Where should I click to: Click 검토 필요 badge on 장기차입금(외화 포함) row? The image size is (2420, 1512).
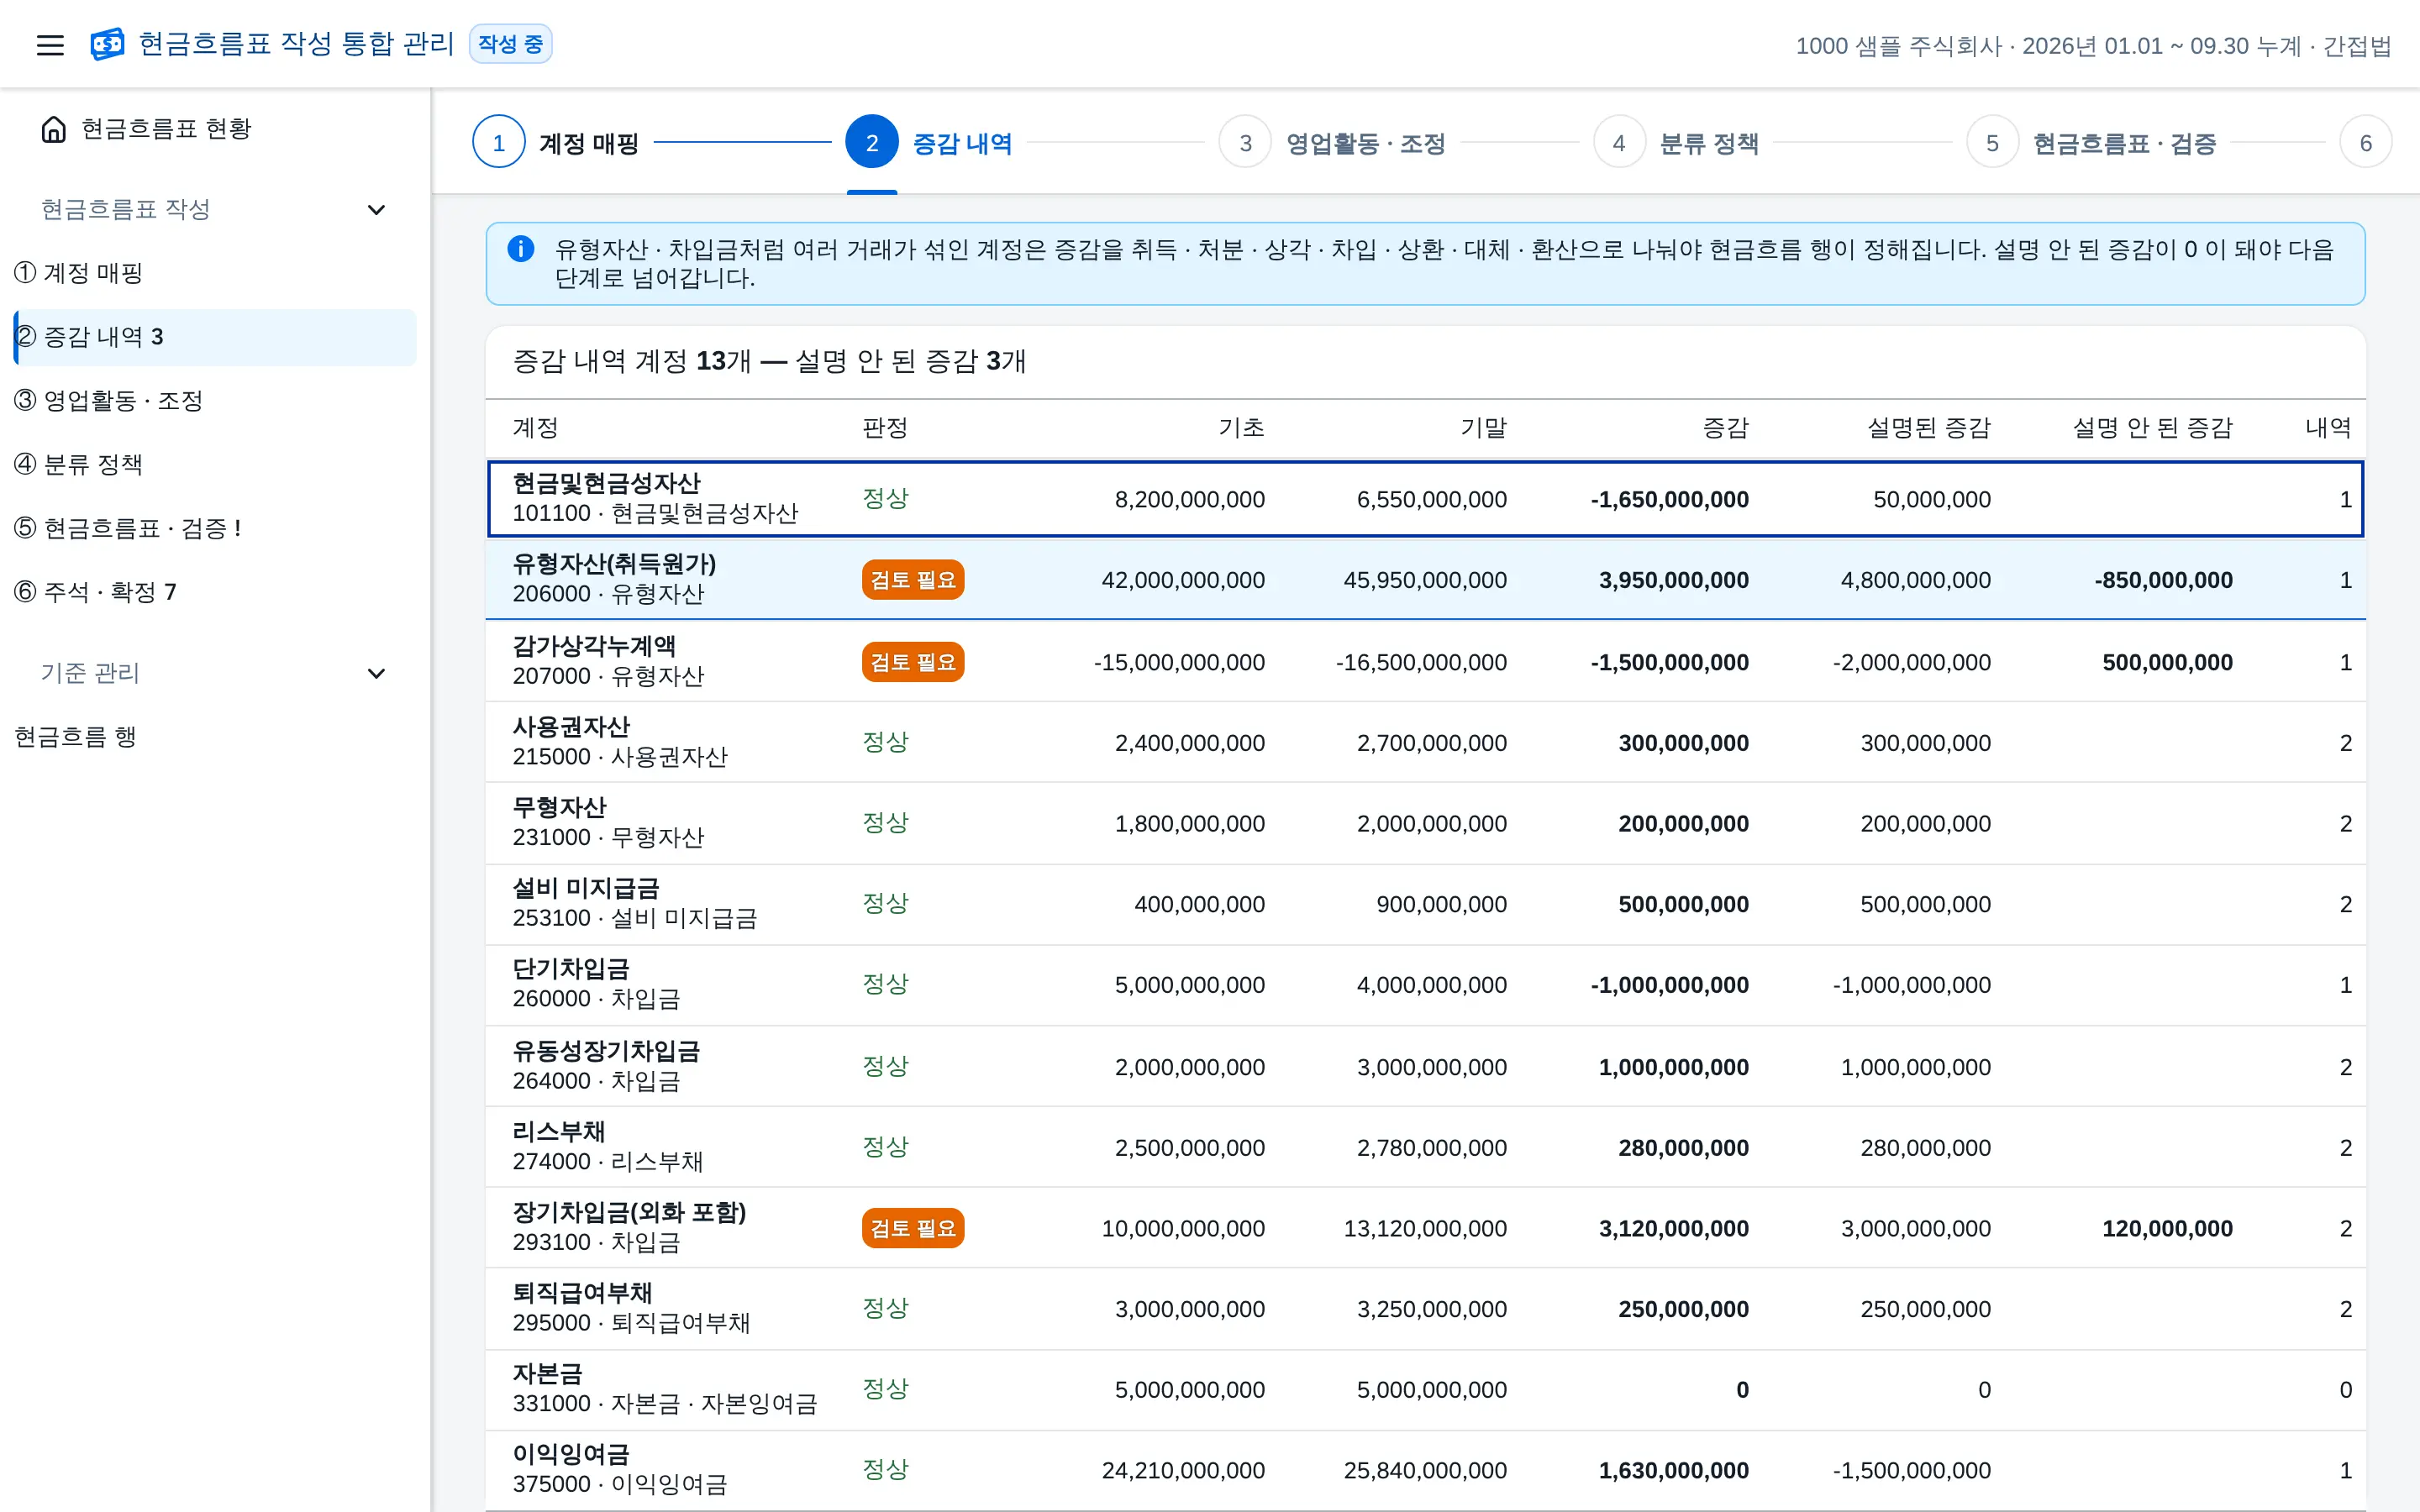[x=913, y=1228]
